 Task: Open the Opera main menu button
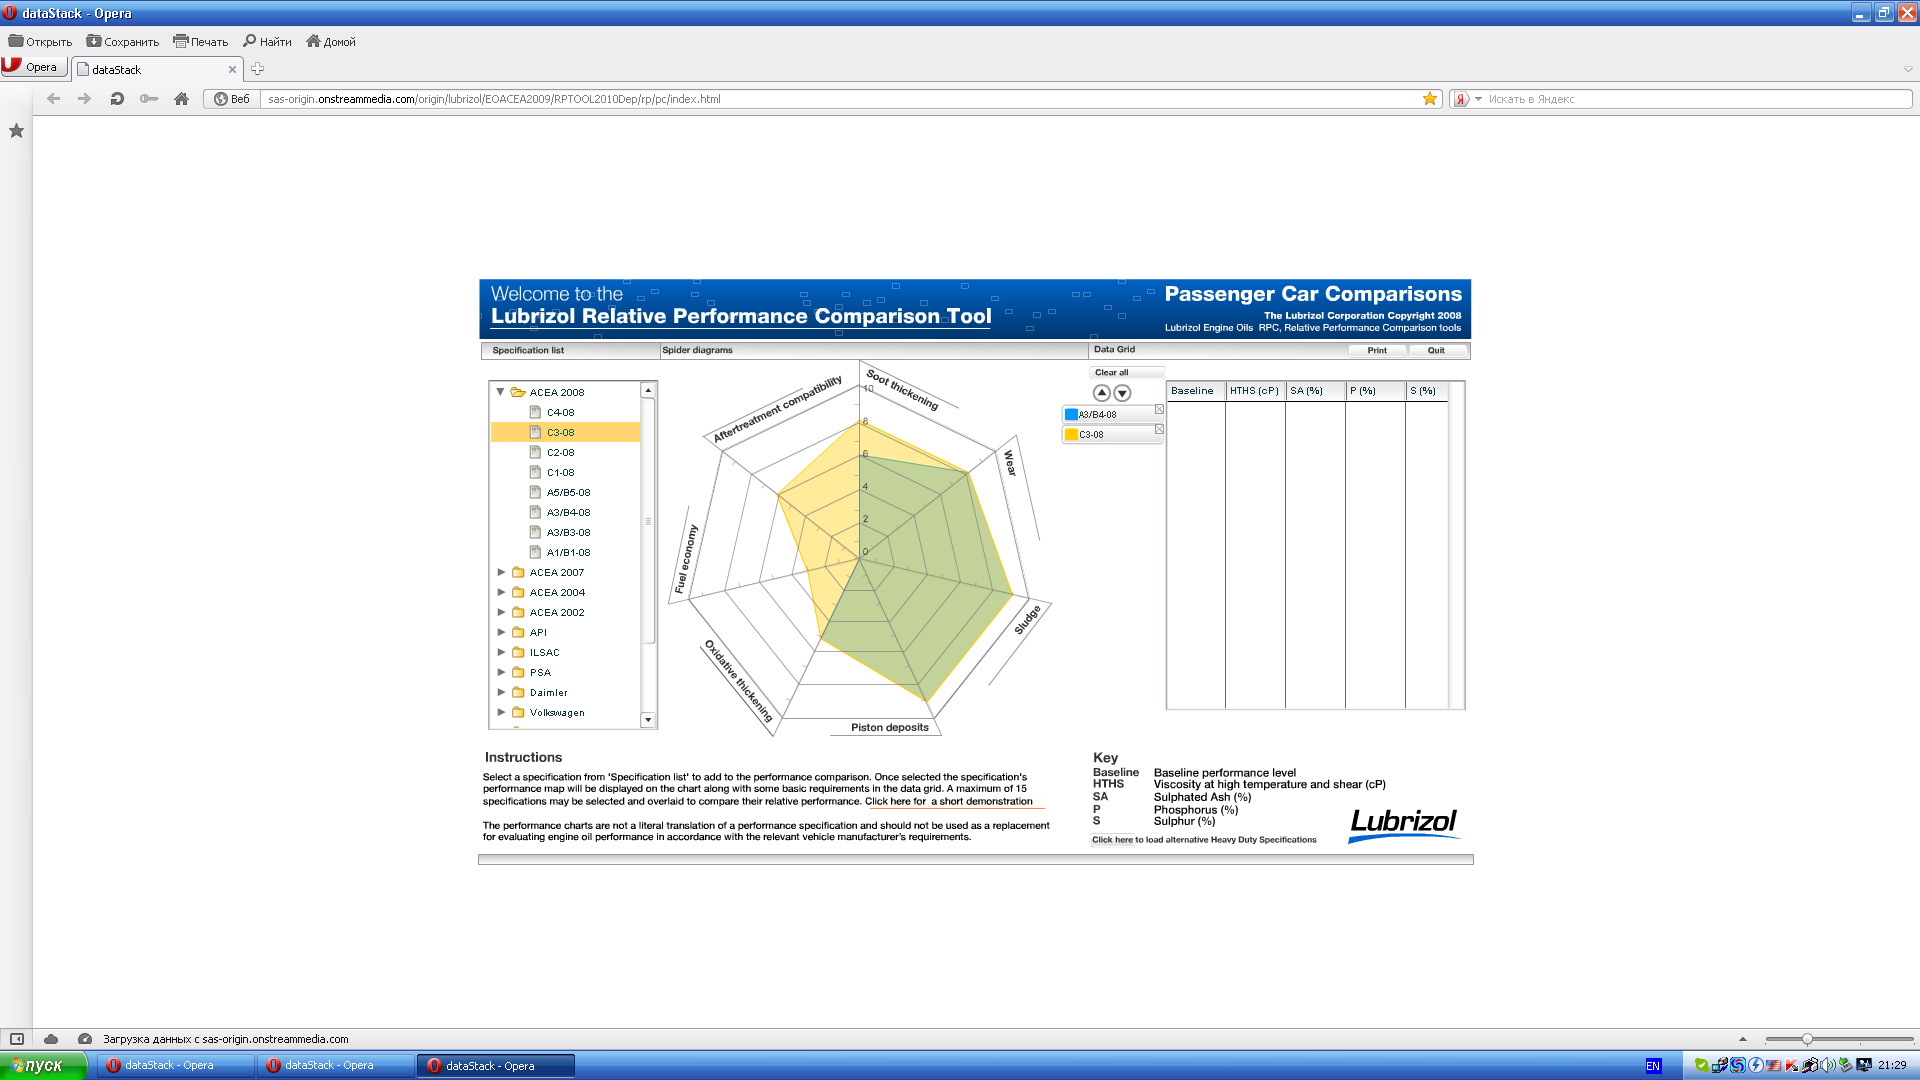pyautogui.click(x=34, y=67)
